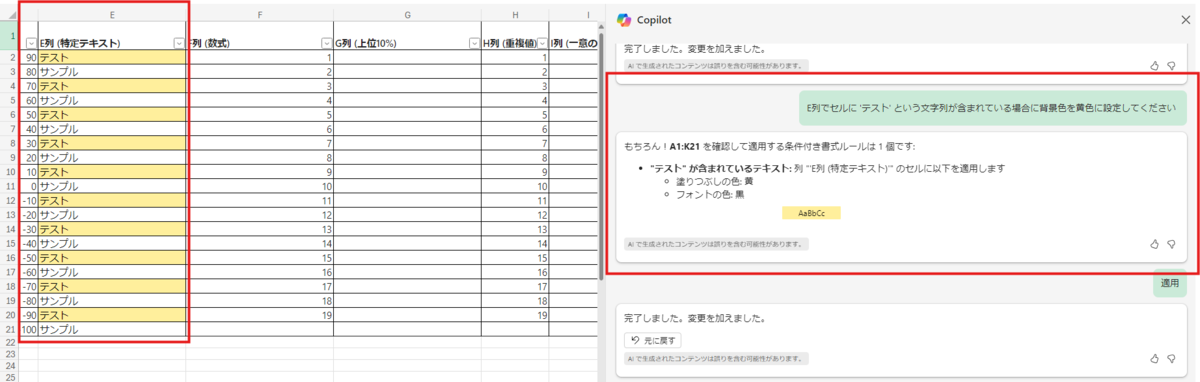Open filter dropdown for H列 (重複値)
Image resolution: width=1200 pixels, height=382 pixels.
pos(542,43)
